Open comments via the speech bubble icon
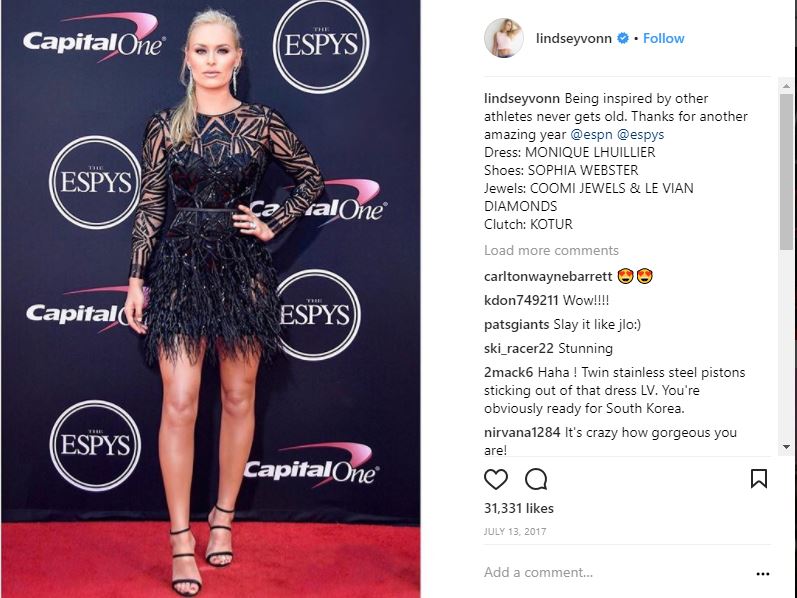Image resolution: width=797 pixels, height=598 pixels. [x=536, y=480]
